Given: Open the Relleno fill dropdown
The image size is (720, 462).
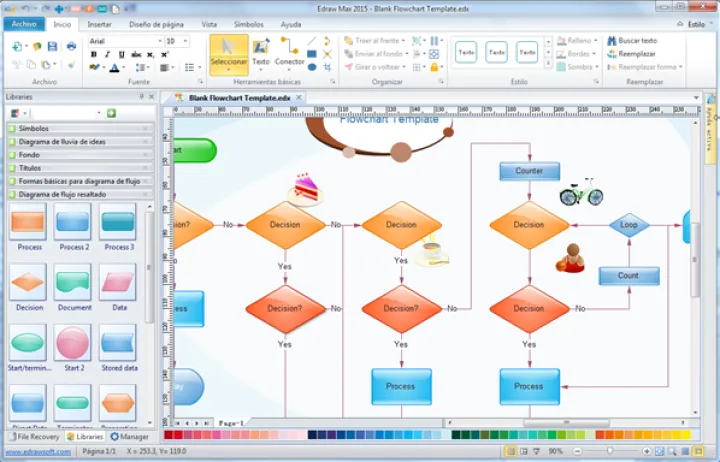Looking at the screenshot, I should point(596,41).
